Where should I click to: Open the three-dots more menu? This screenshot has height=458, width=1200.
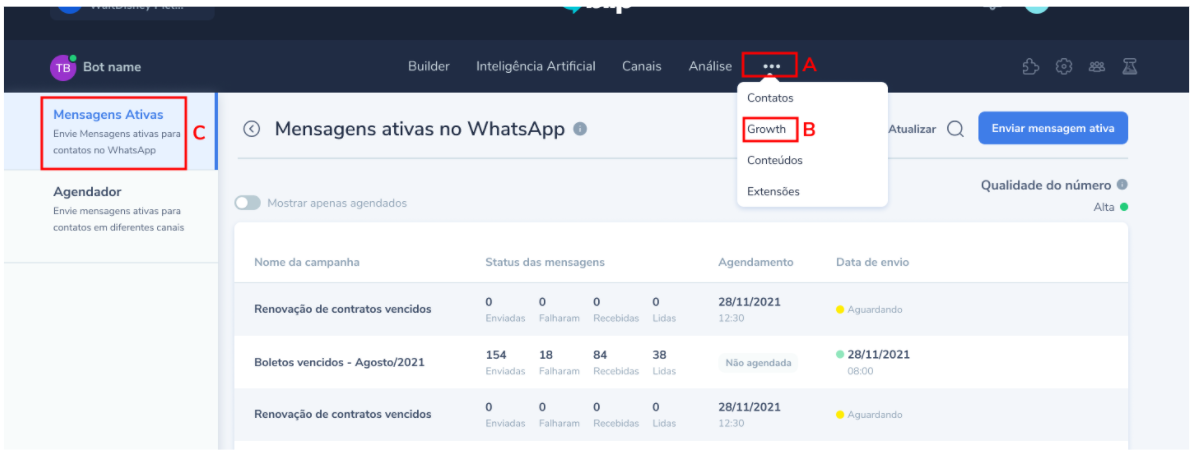click(x=771, y=67)
